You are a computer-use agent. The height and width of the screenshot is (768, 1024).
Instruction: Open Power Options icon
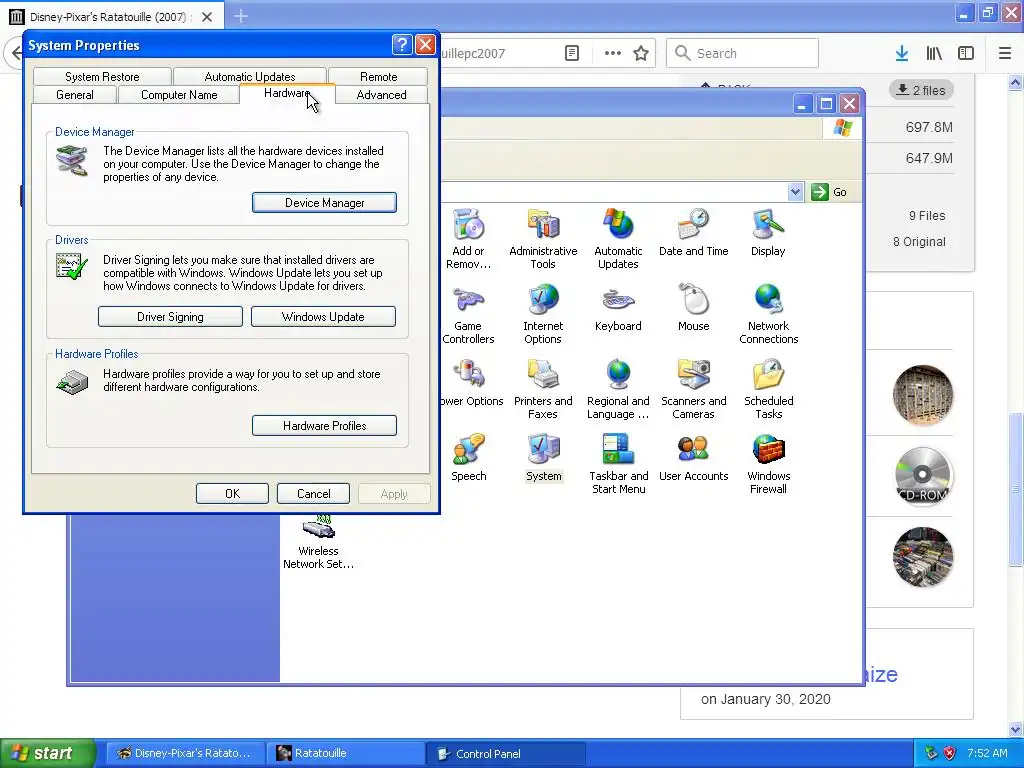click(470, 383)
